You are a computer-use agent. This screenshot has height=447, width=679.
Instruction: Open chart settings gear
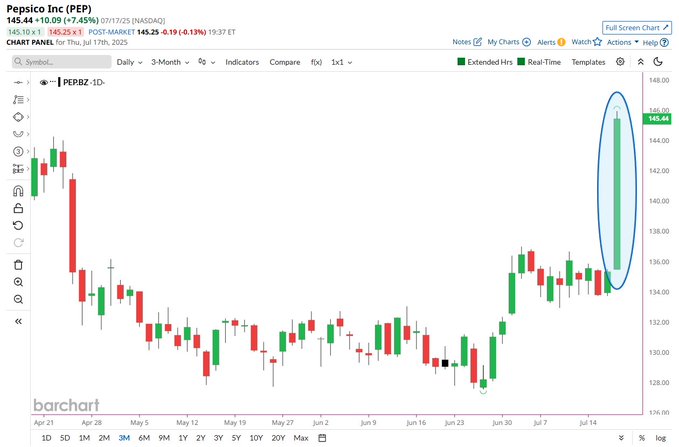620,62
